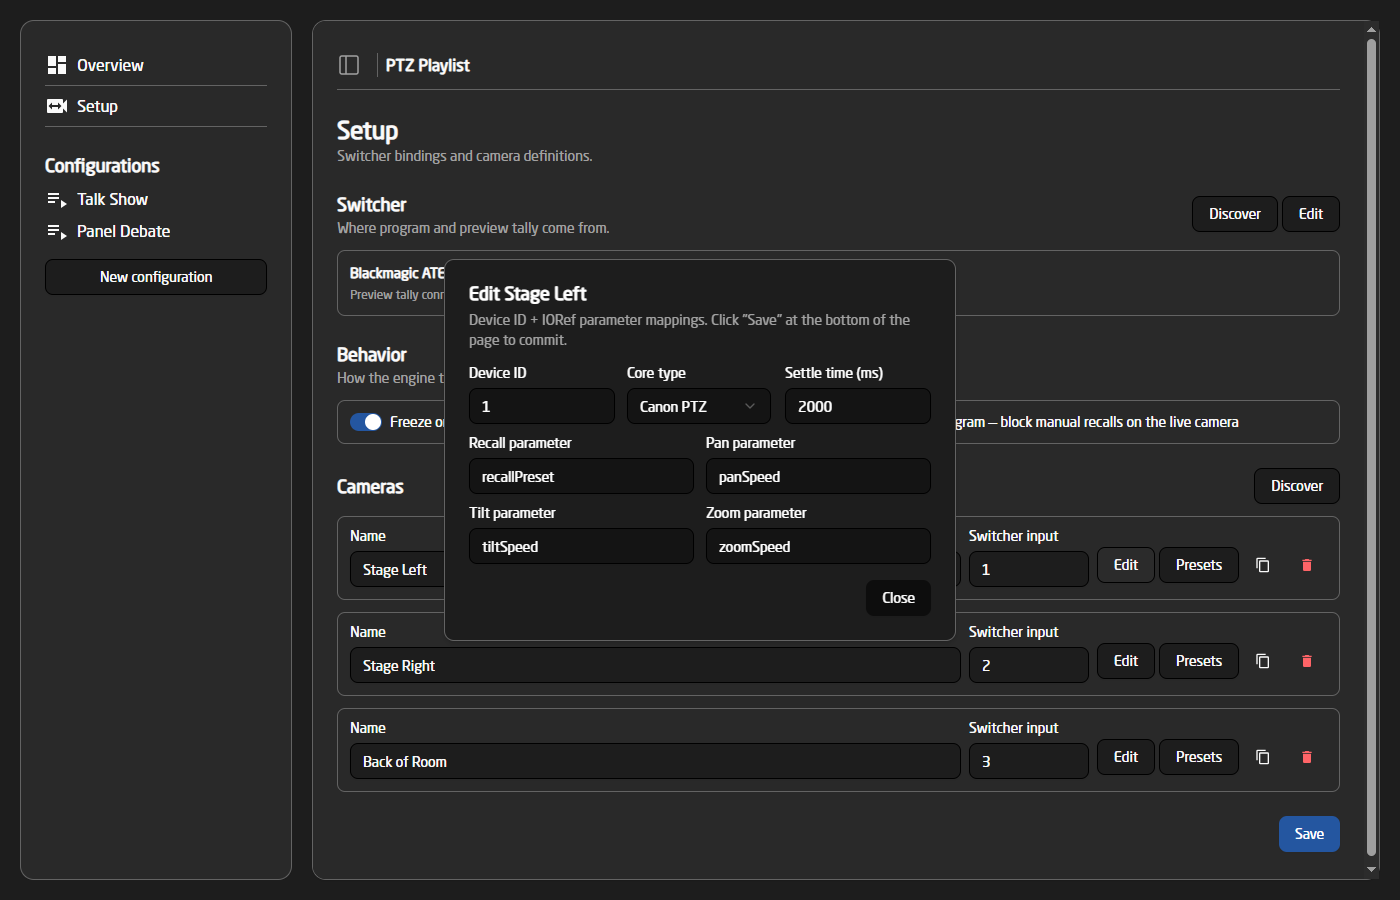
Task: Click the Stage Right name field
Action: click(x=655, y=665)
